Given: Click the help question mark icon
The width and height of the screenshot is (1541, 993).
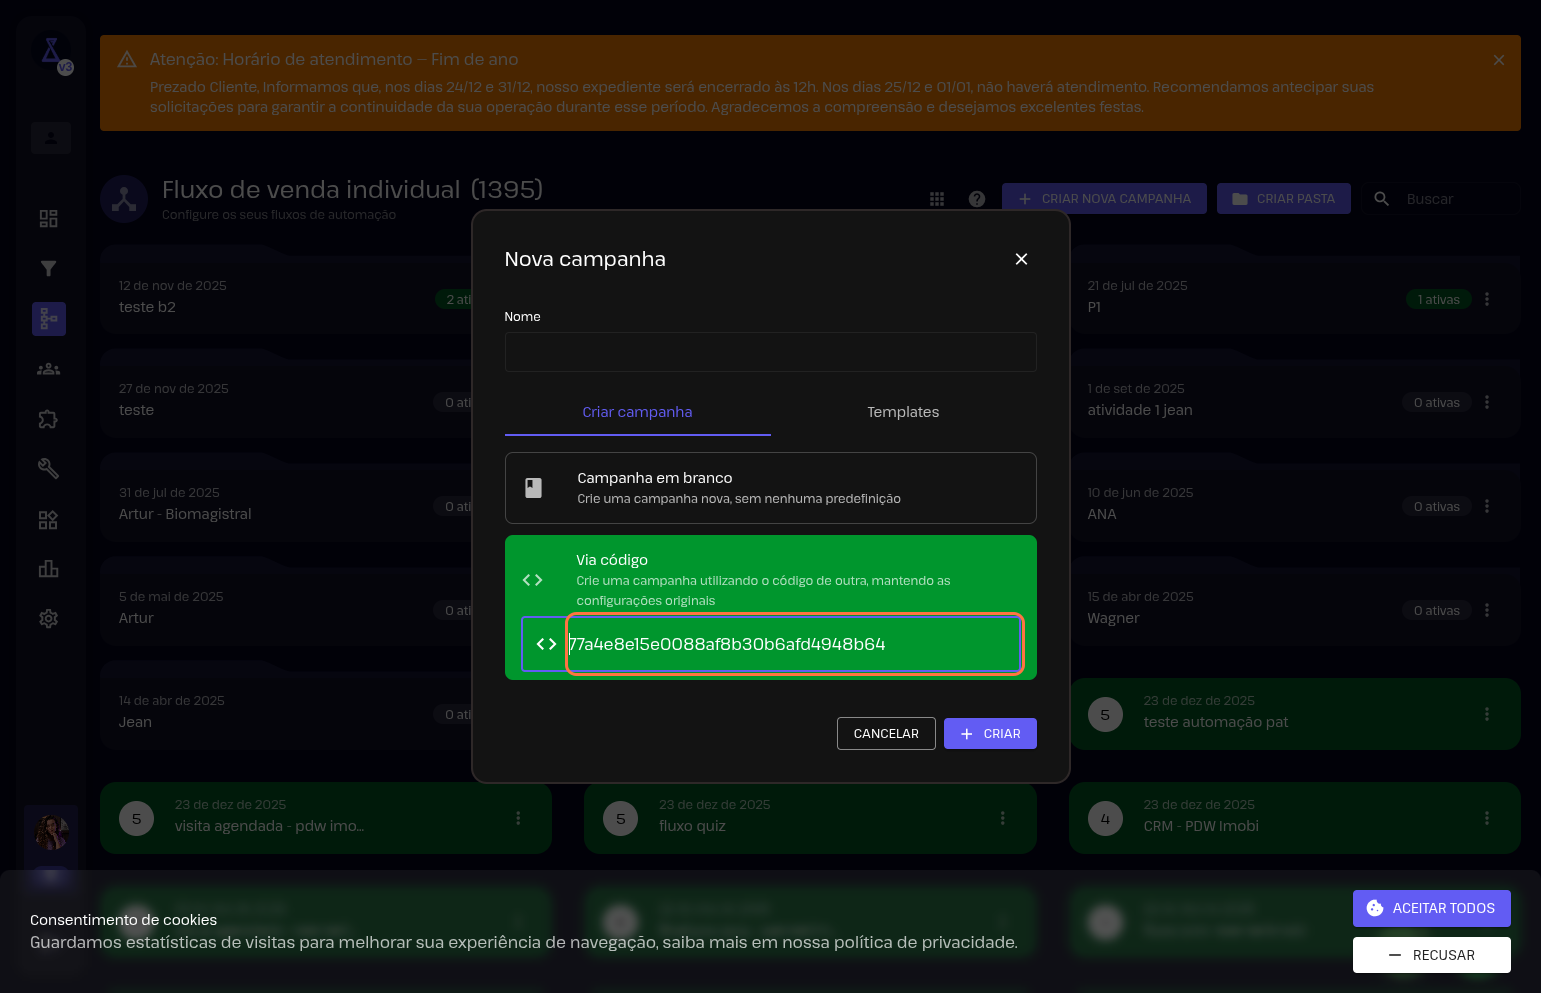Looking at the screenshot, I should 977,199.
